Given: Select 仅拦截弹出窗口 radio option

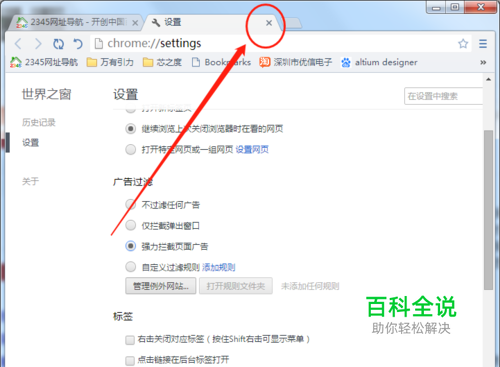Looking at the screenshot, I should click(131, 225).
